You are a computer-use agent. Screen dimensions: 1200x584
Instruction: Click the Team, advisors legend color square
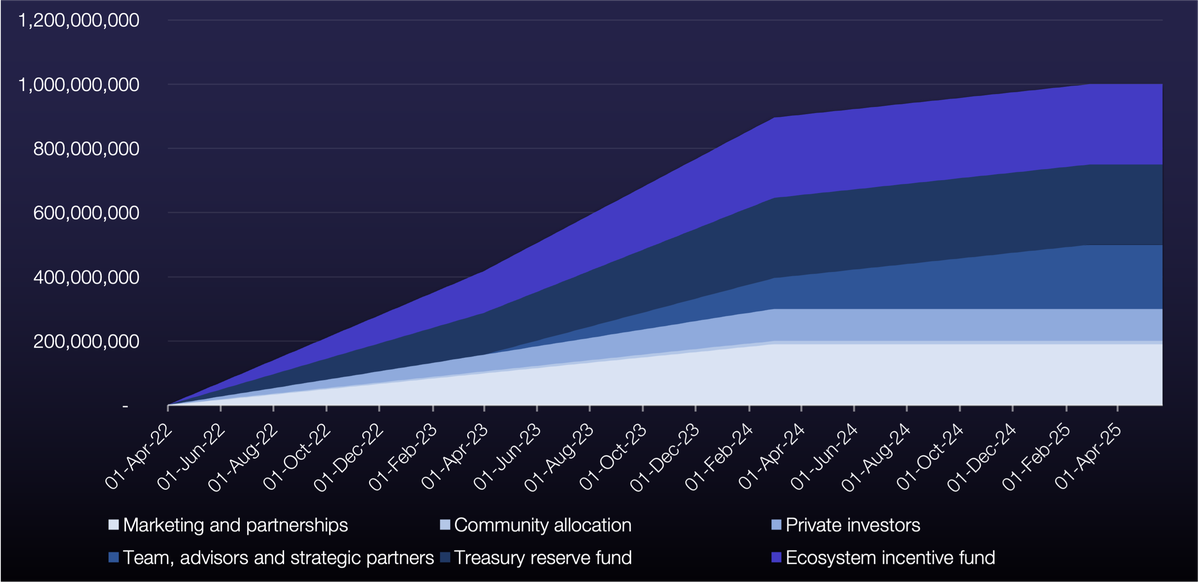tap(113, 558)
